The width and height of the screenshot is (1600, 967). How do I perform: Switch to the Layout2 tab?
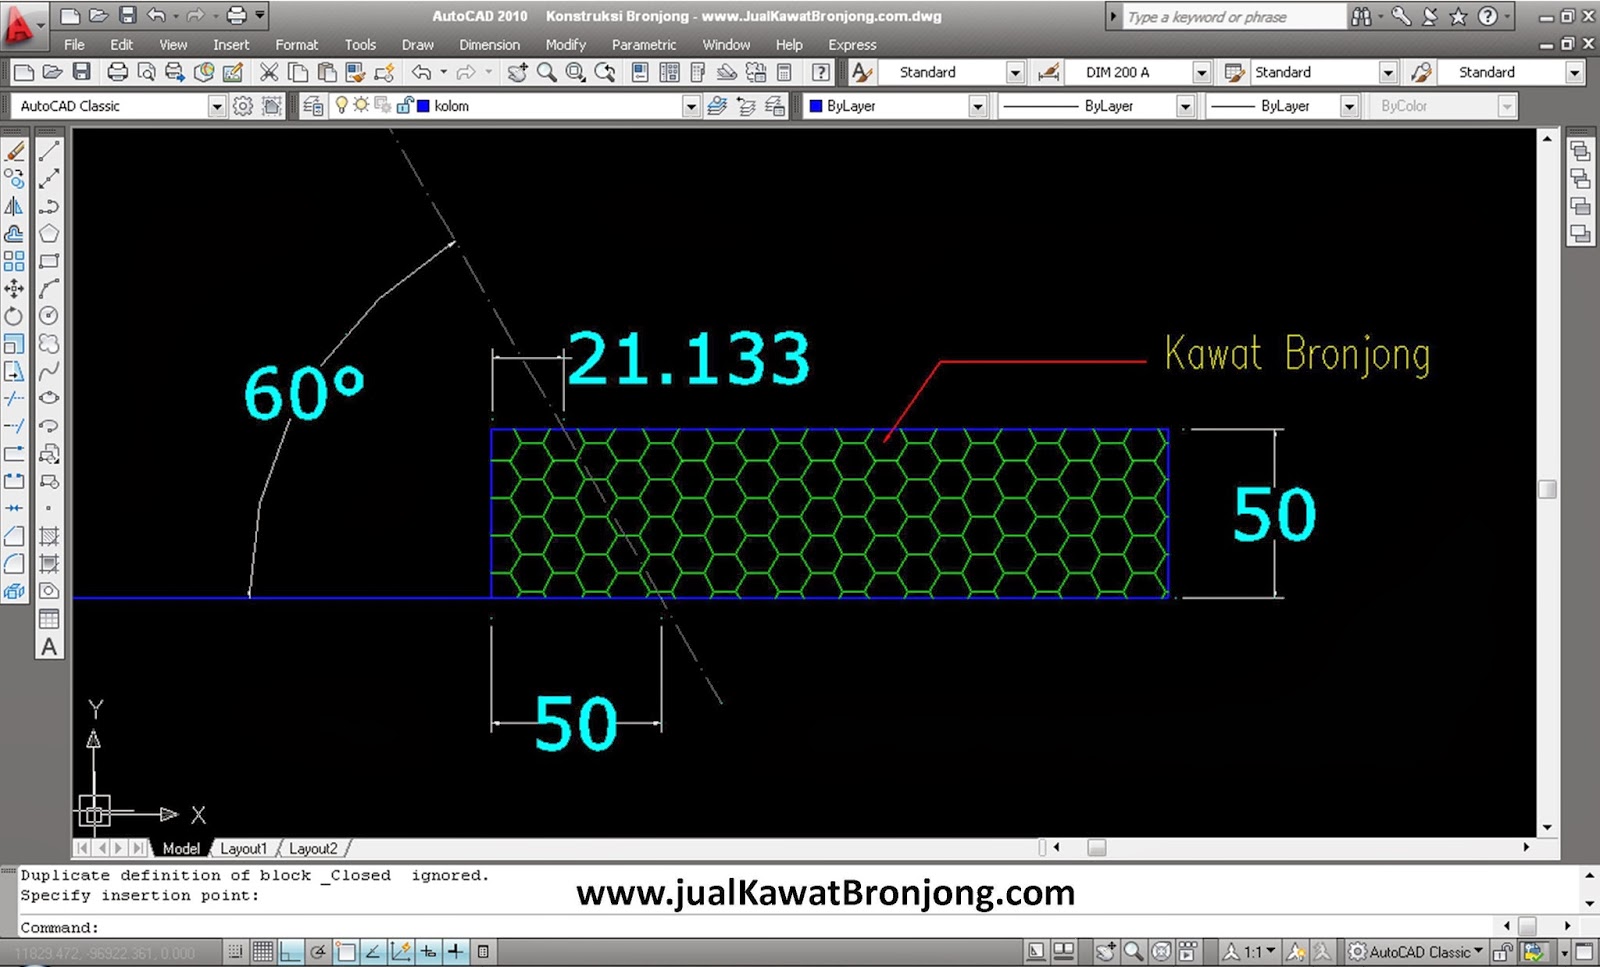(x=313, y=848)
